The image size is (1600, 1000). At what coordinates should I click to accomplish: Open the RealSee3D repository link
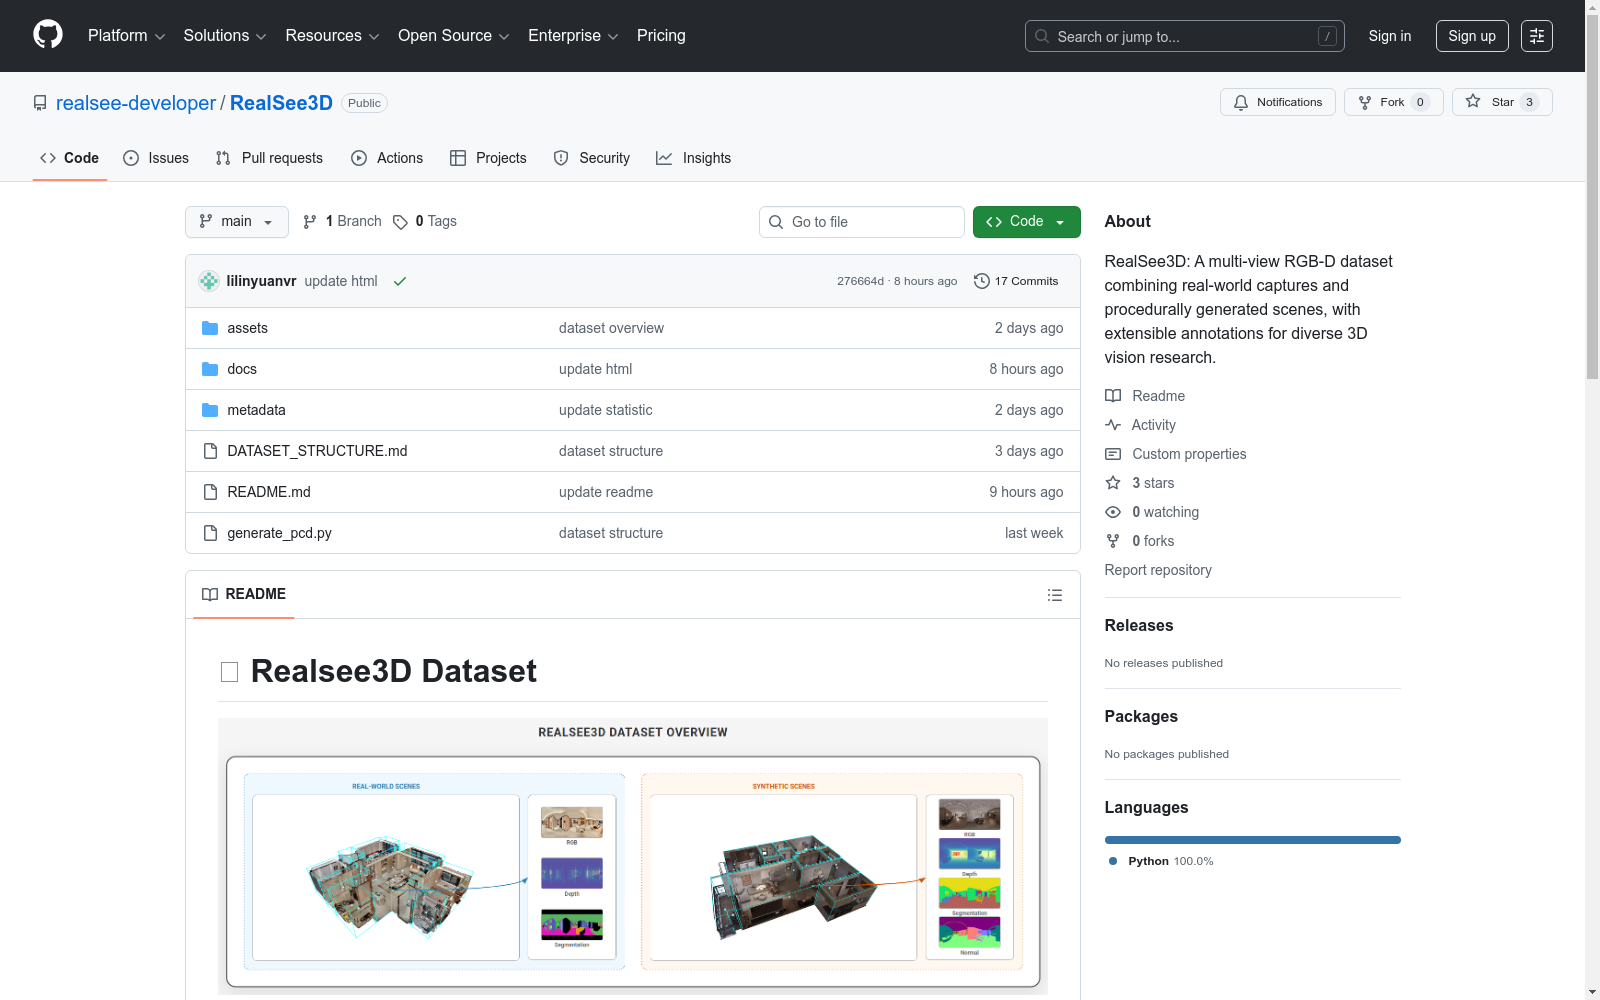(x=281, y=103)
